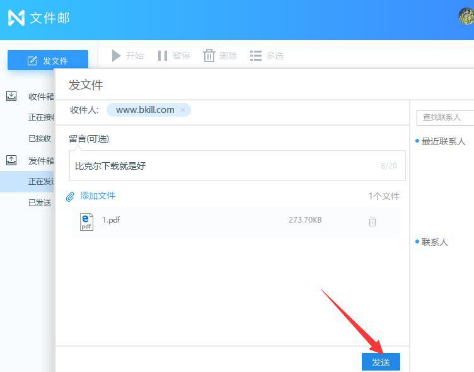Viewport: 474px width, 372px height.
Task: Click the 1.pdf file type icon
Action: point(86,222)
